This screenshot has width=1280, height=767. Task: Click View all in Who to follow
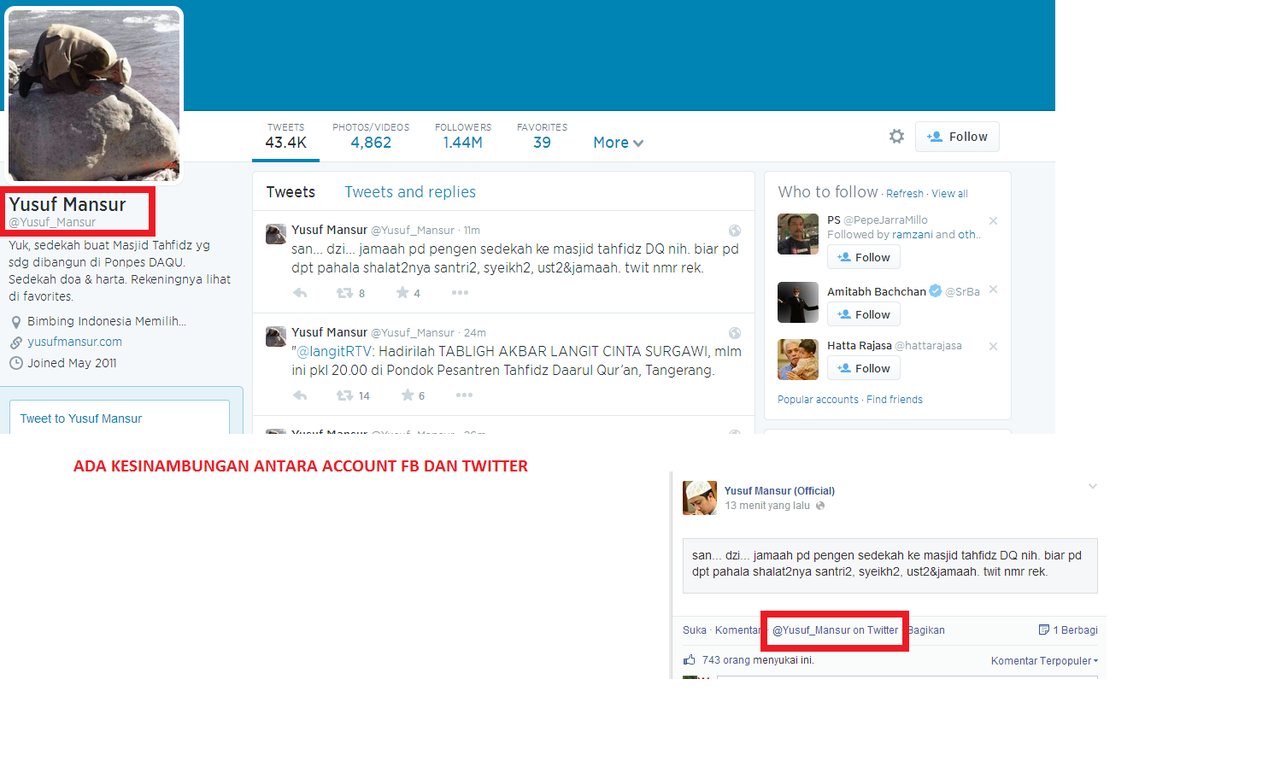(950, 194)
